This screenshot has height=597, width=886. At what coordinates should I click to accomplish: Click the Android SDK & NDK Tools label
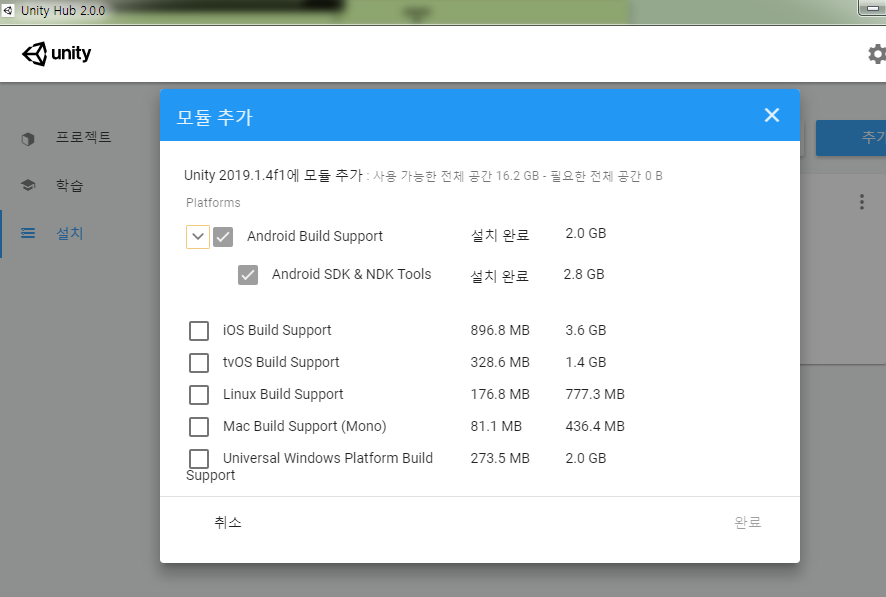[351, 274]
